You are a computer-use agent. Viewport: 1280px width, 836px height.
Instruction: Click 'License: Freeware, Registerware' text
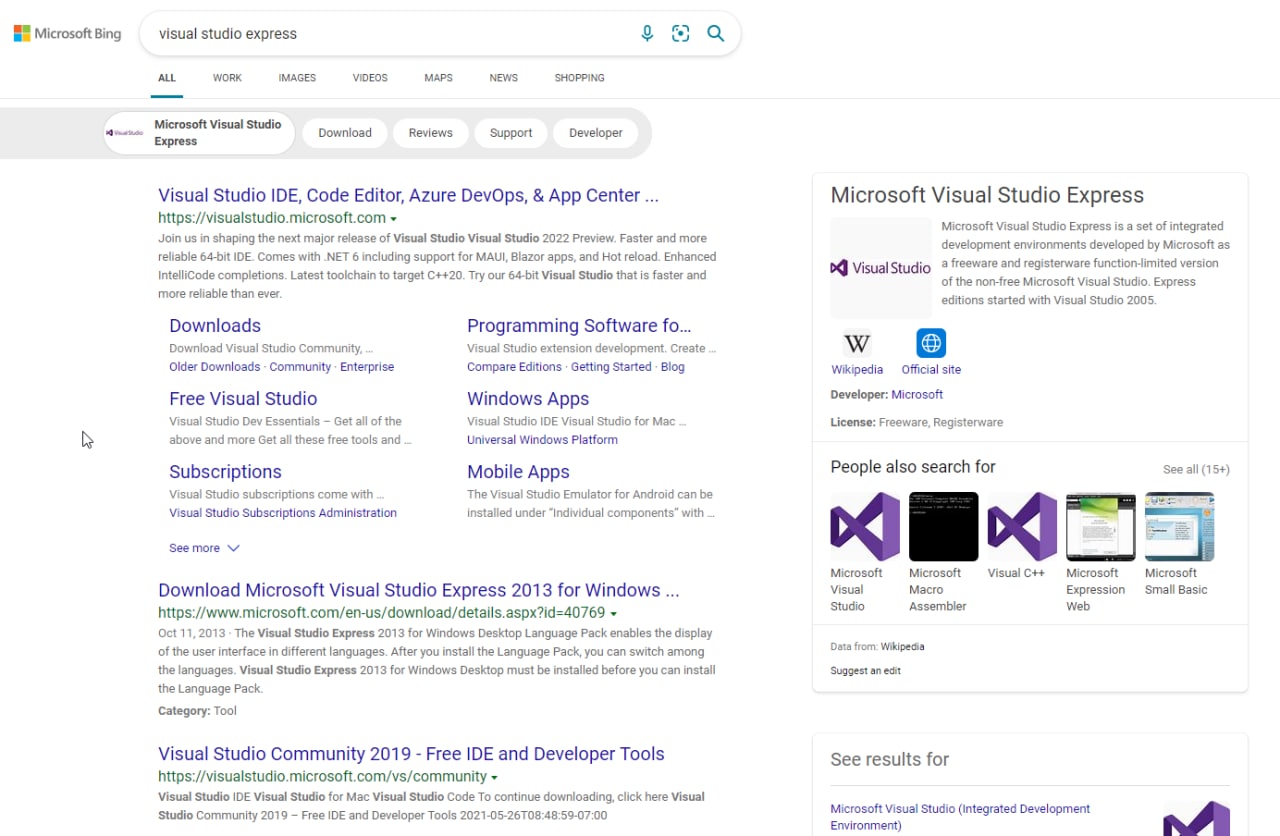[x=916, y=422]
